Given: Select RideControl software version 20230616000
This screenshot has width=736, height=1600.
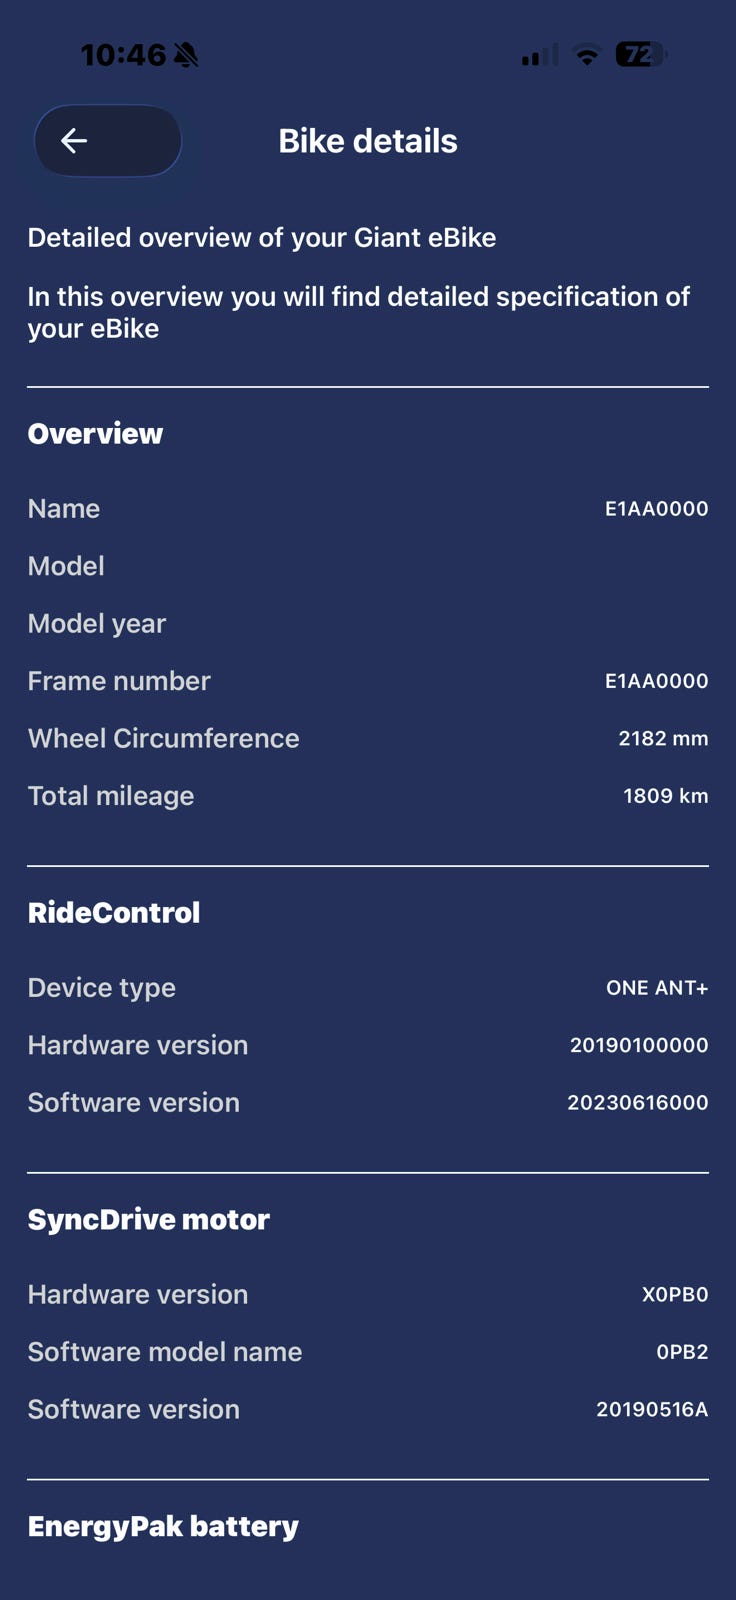Looking at the screenshot, I should coord(638,1103).
